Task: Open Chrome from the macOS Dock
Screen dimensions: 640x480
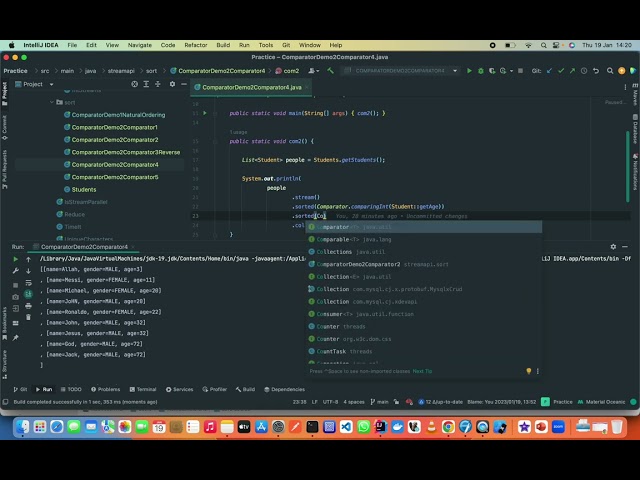Action: (x=448, y=427)
